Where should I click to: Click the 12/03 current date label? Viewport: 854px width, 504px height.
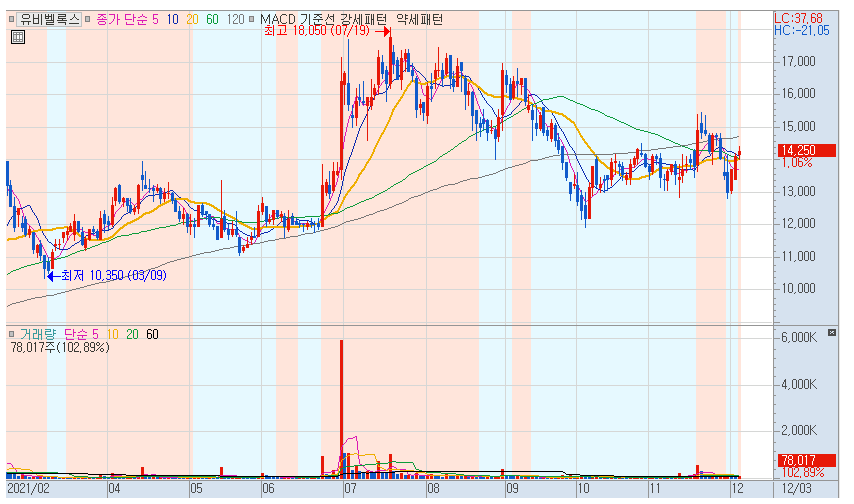point(796,488)
